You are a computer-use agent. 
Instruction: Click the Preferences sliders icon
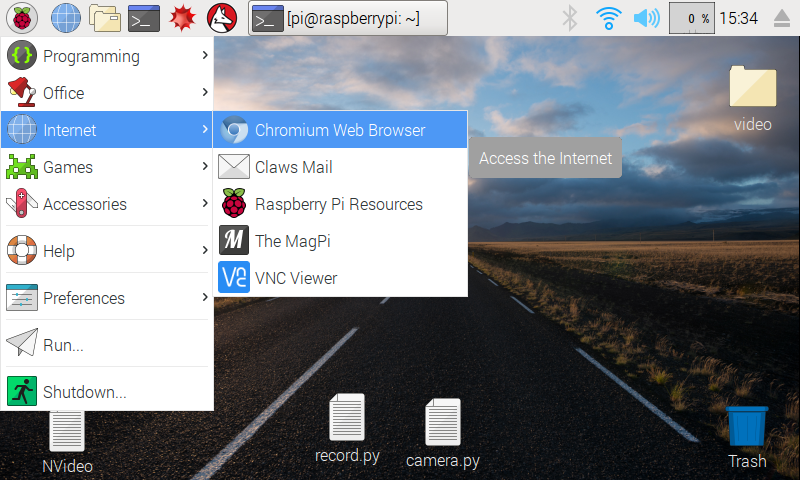22,297
